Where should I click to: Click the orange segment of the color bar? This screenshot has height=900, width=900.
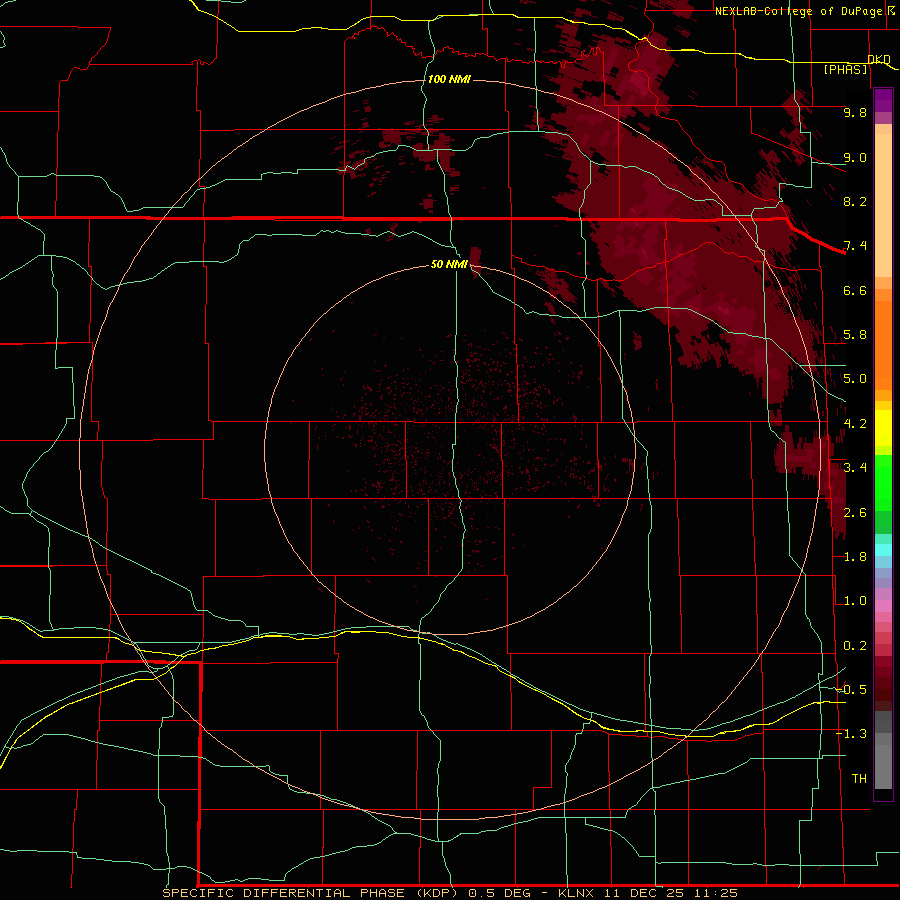(883, 344)
